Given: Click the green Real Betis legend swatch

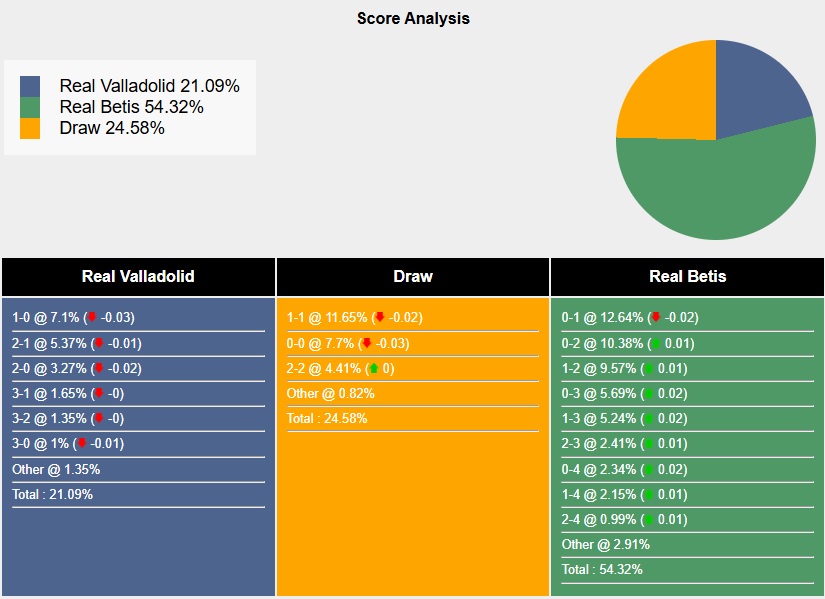Looking at the screenshot, I should click(30, 108).
